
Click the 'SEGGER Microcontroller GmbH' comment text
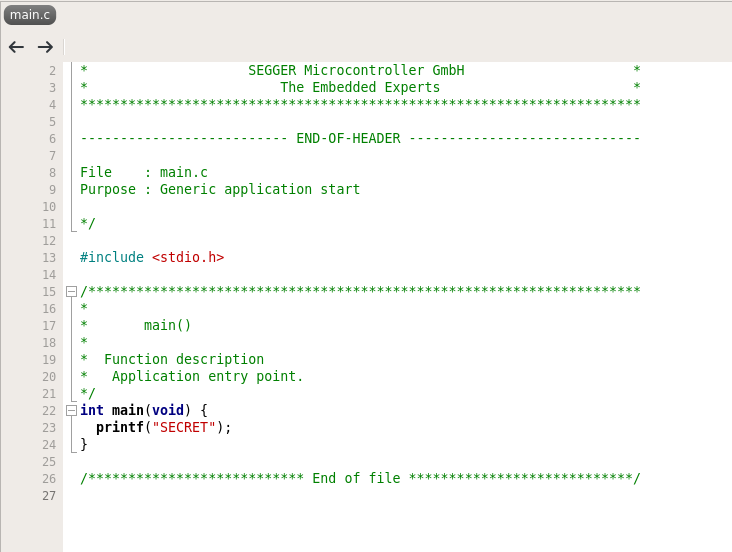pyautogui.click(x=356, y=70)
